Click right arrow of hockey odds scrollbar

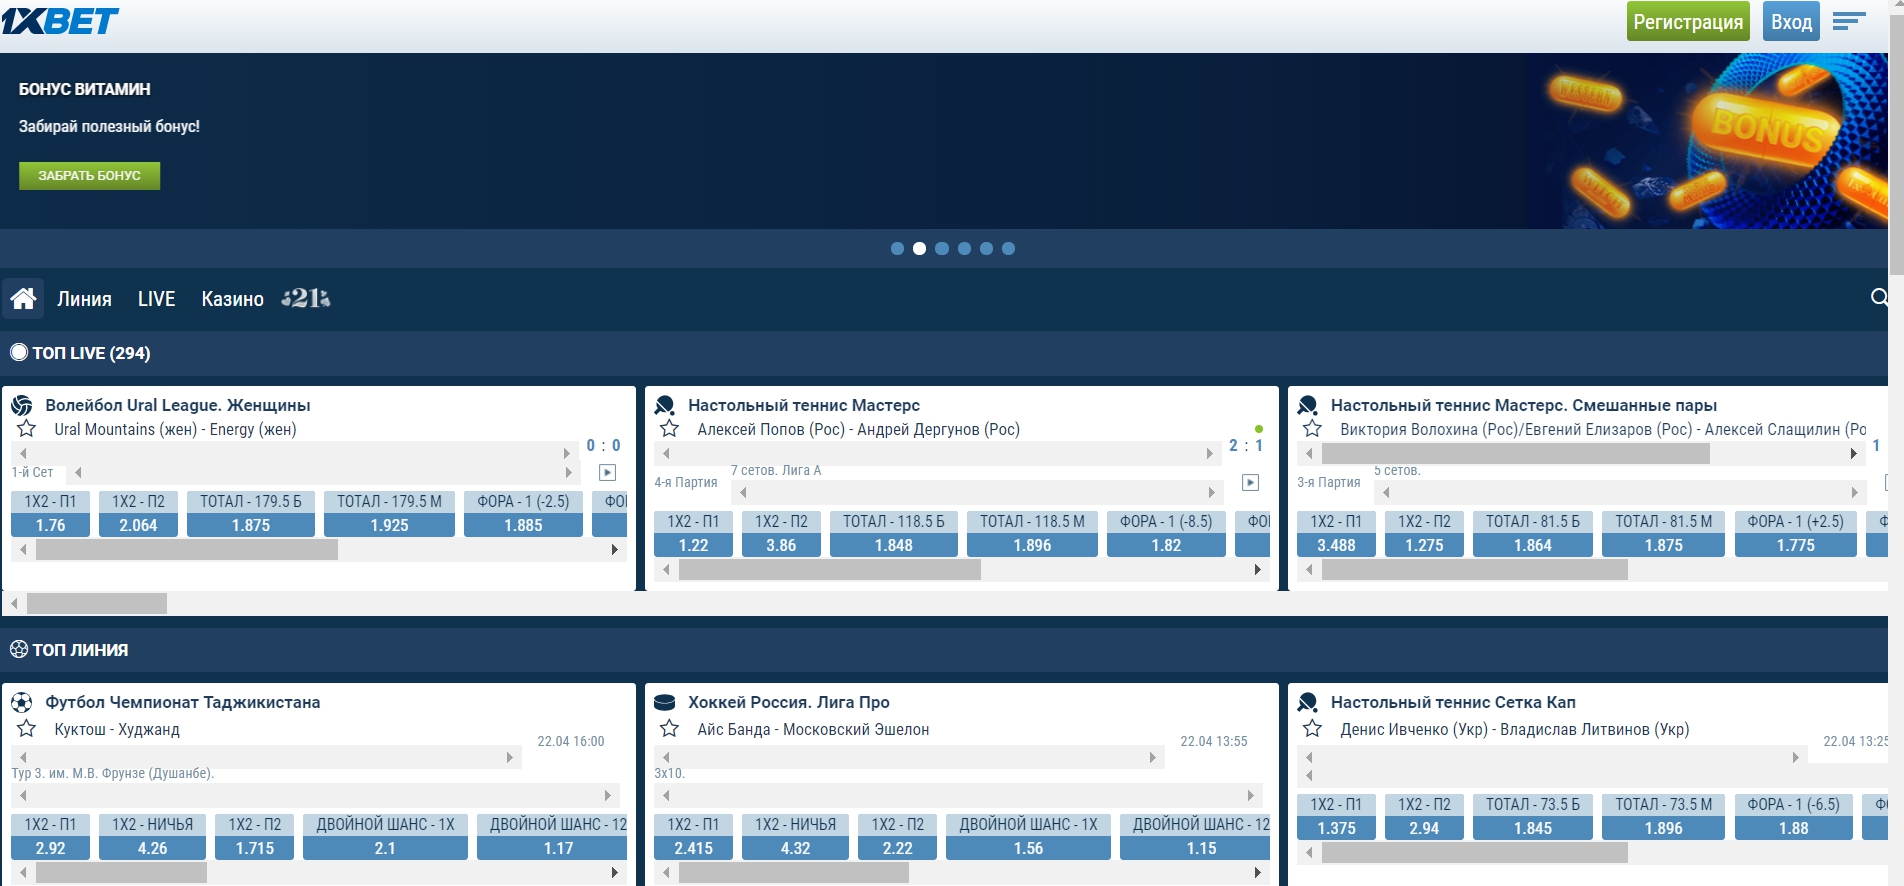pyautogui.click(x=1257, y=872)
